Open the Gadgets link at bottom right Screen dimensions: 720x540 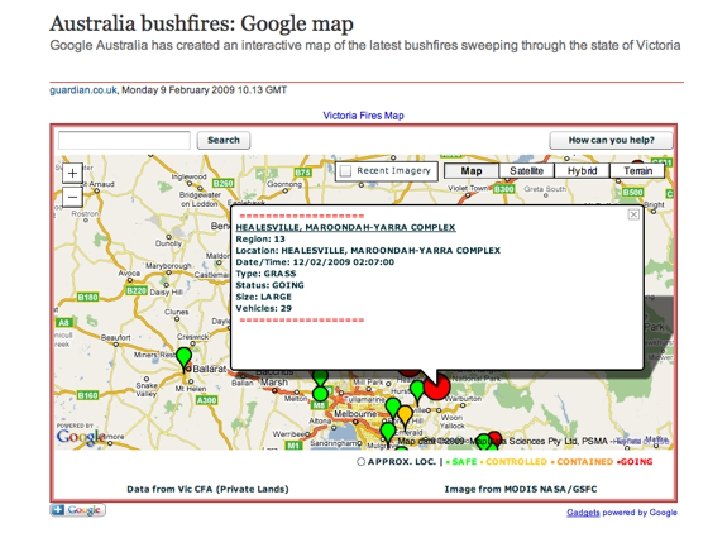[x=583, y=512]
